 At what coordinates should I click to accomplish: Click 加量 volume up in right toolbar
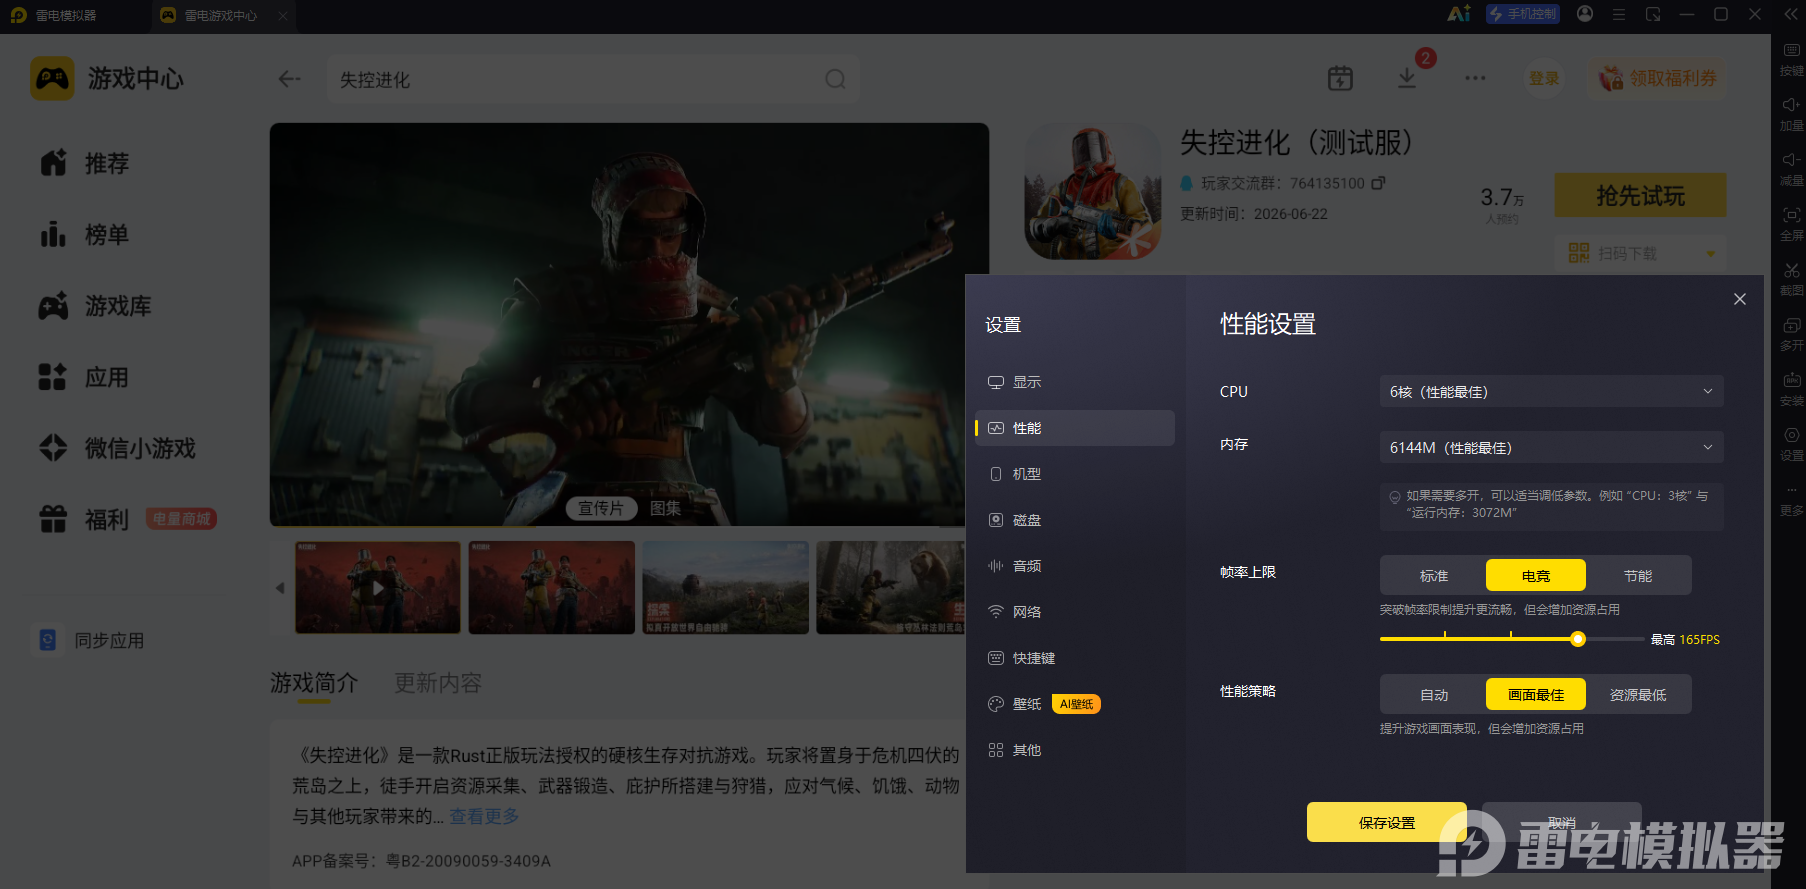(1791, 114)
